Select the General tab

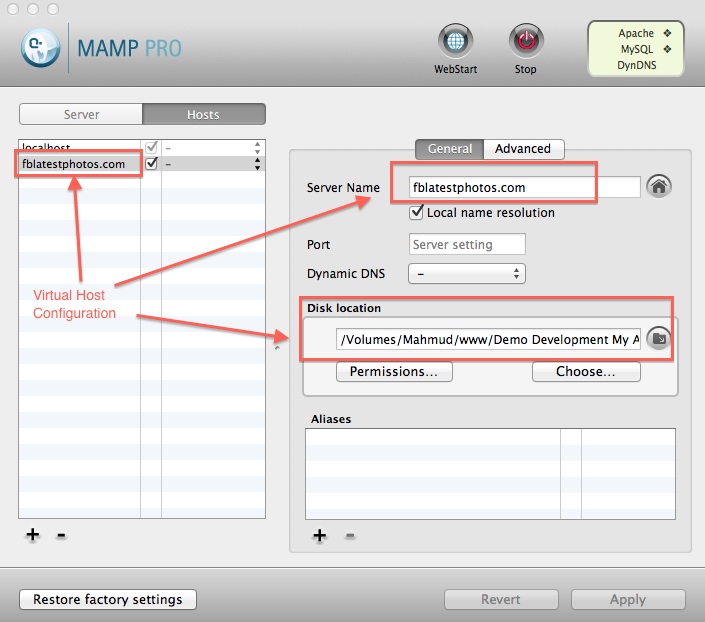[x=450, y=149]
